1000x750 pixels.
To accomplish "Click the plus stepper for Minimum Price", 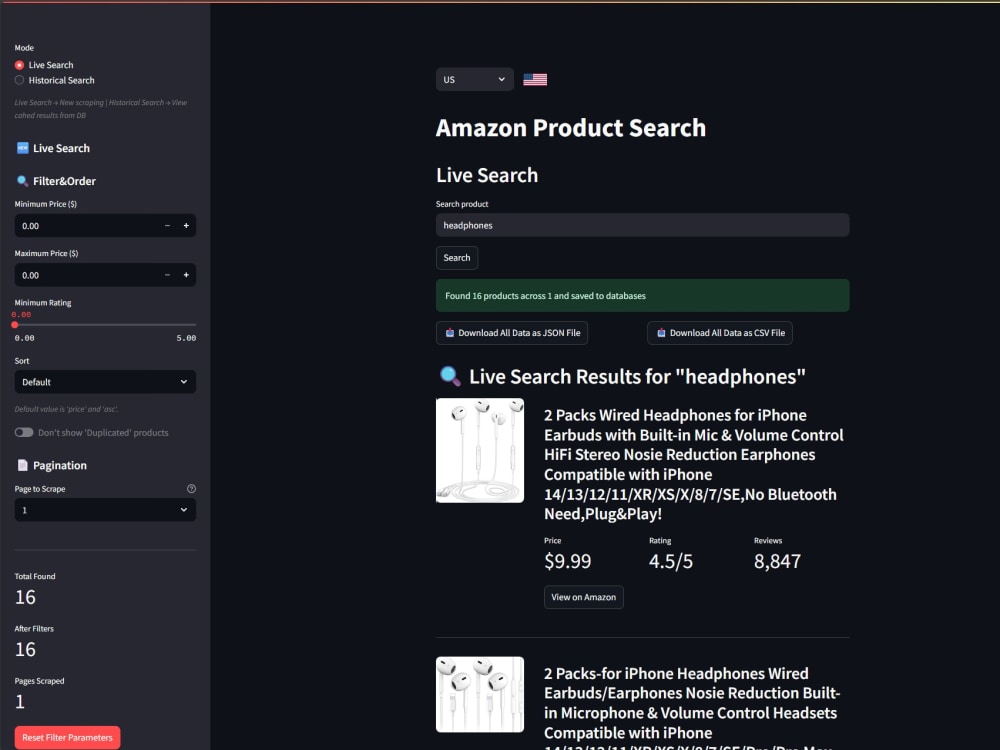I will click(x=186, y=226).
